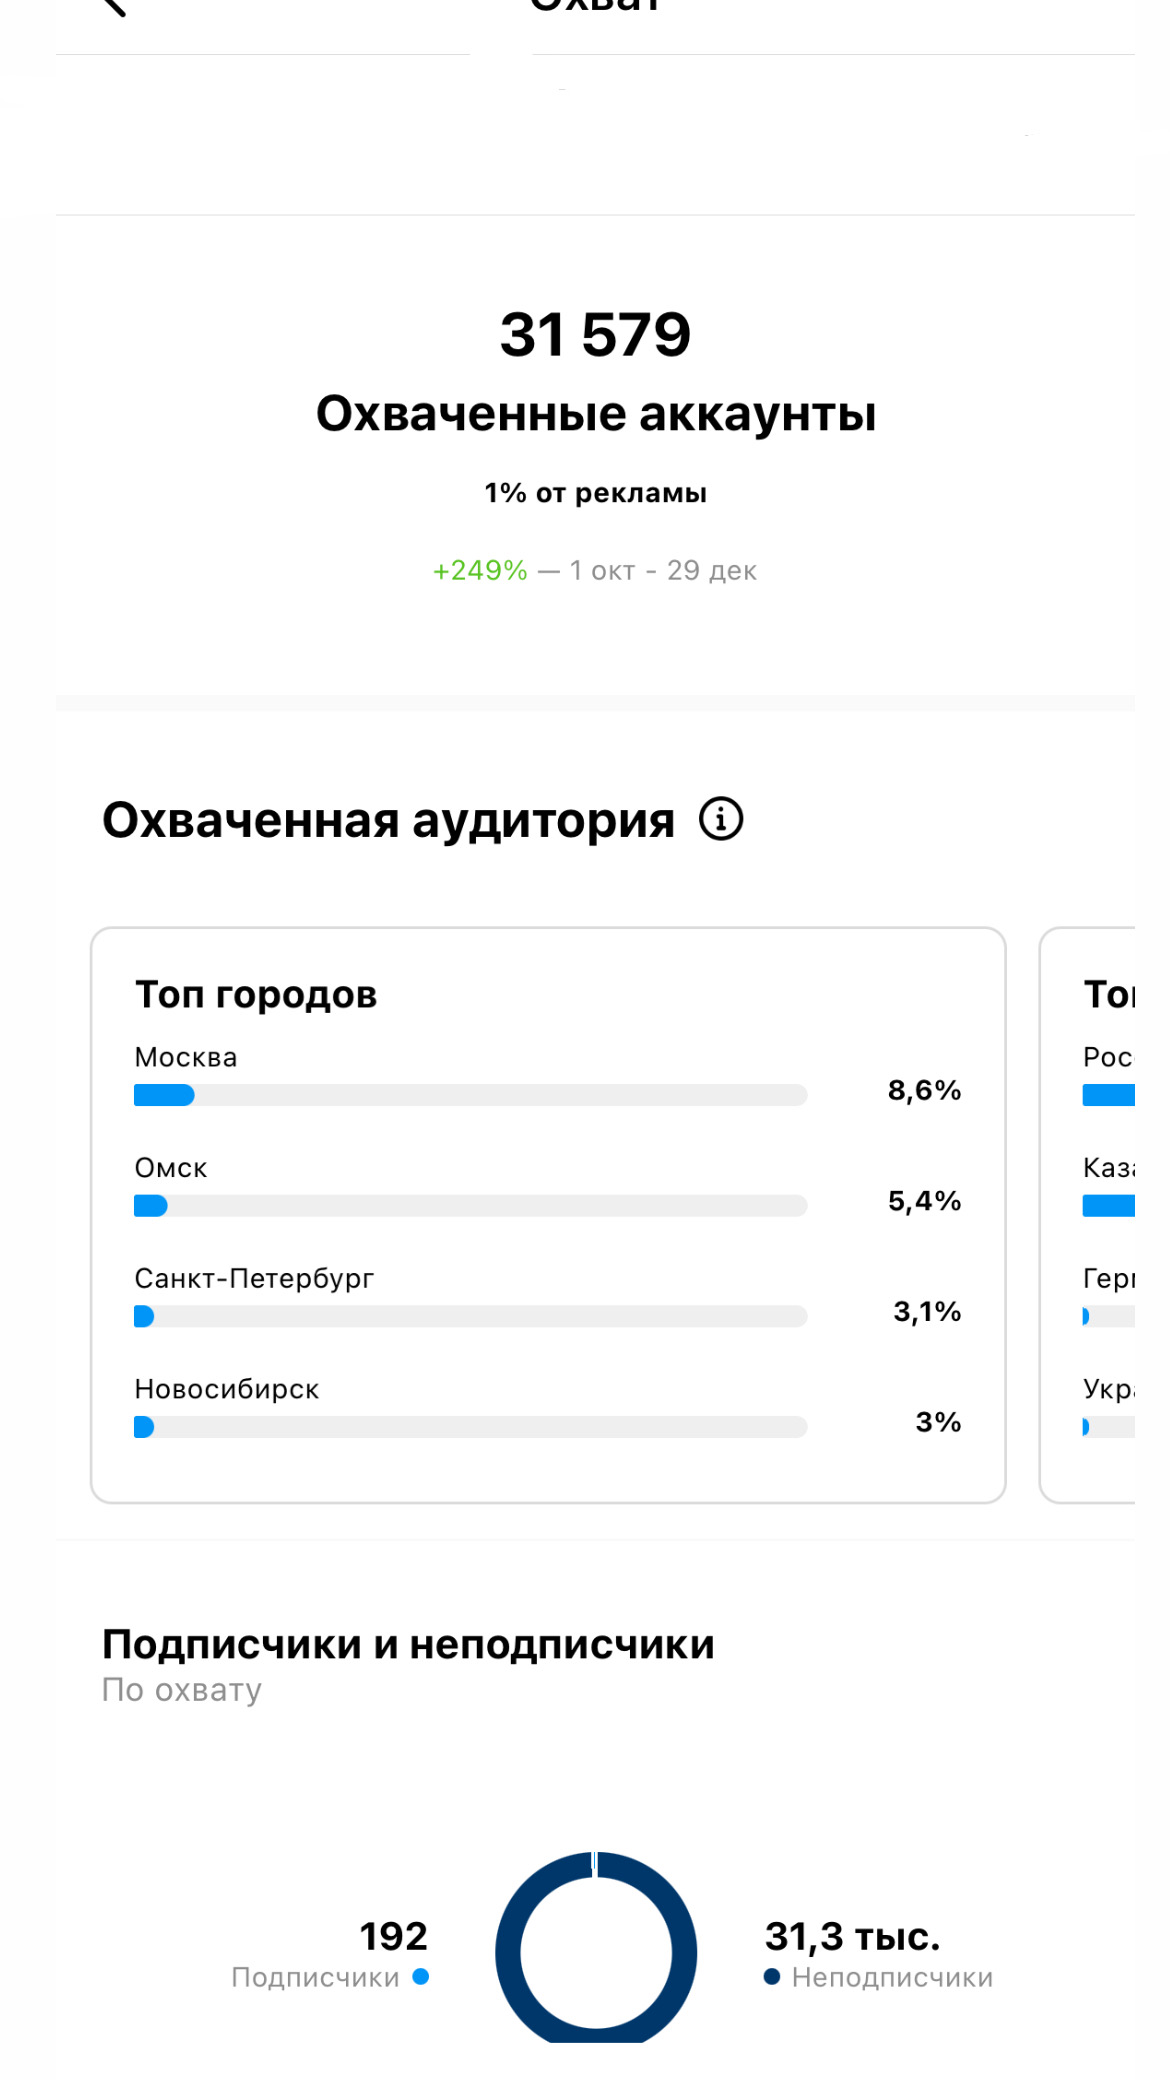Click the dark blue Неподписчики legend dot
Screen dimensions: 1170x2080
(772, 1976)
